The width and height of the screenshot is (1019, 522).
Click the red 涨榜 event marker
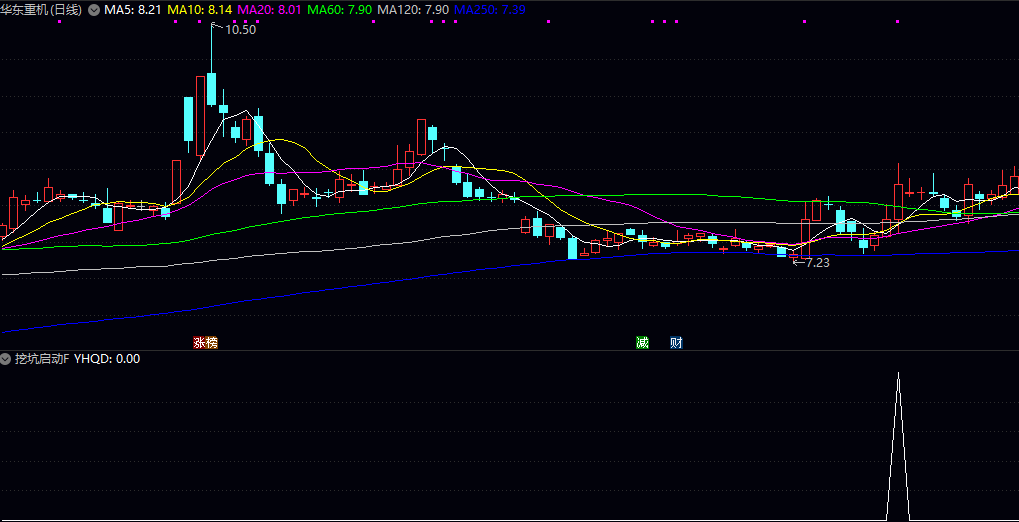click(205, 342)
